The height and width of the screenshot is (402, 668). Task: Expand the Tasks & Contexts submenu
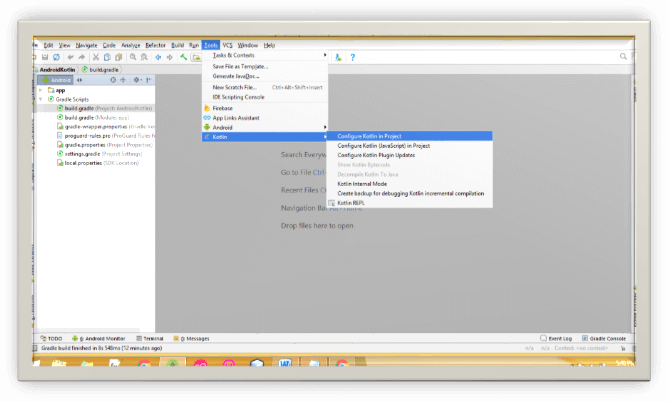point(265,55)
